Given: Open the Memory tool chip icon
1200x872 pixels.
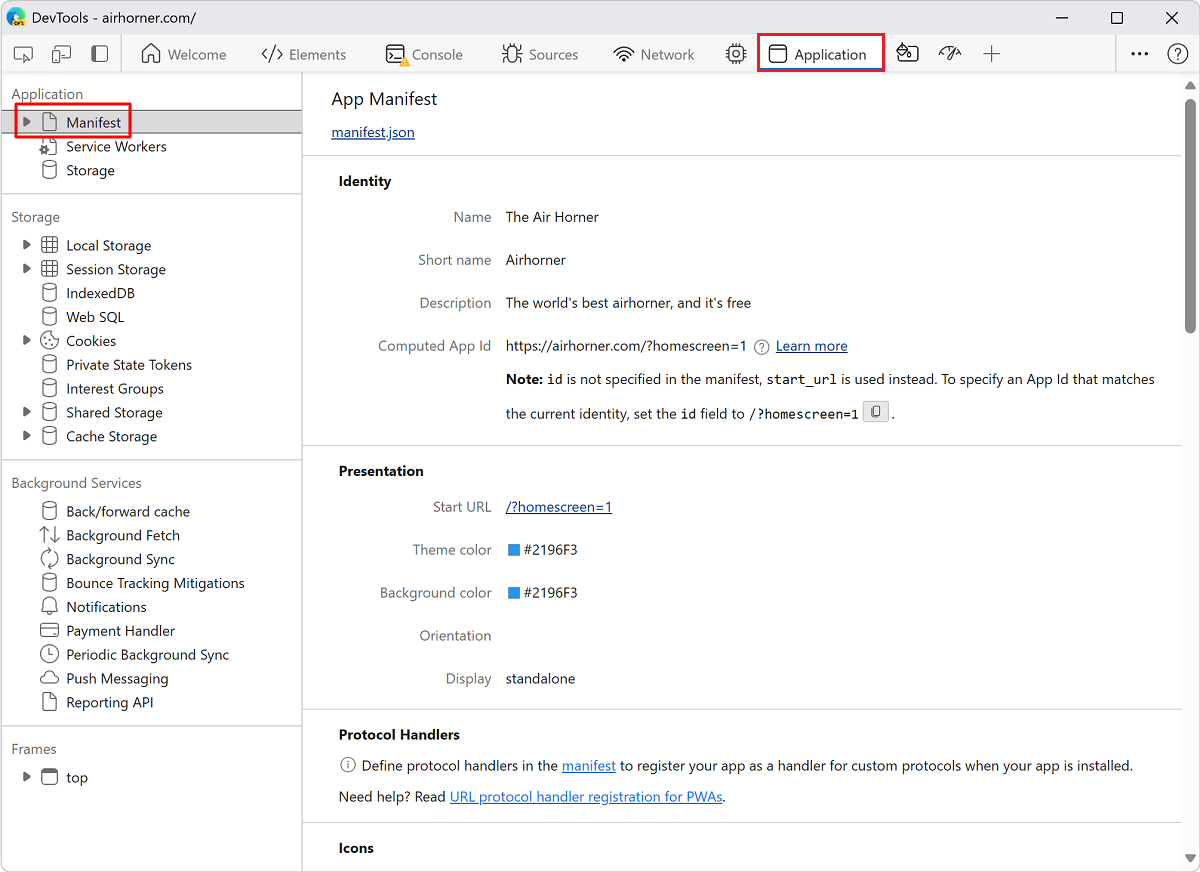Looking at the screenshot, I should click(x=736, y=54).
